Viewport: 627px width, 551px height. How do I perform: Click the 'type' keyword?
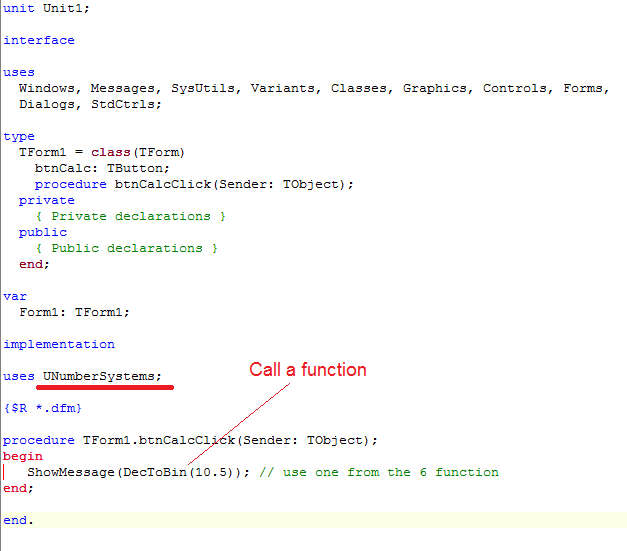19,137
